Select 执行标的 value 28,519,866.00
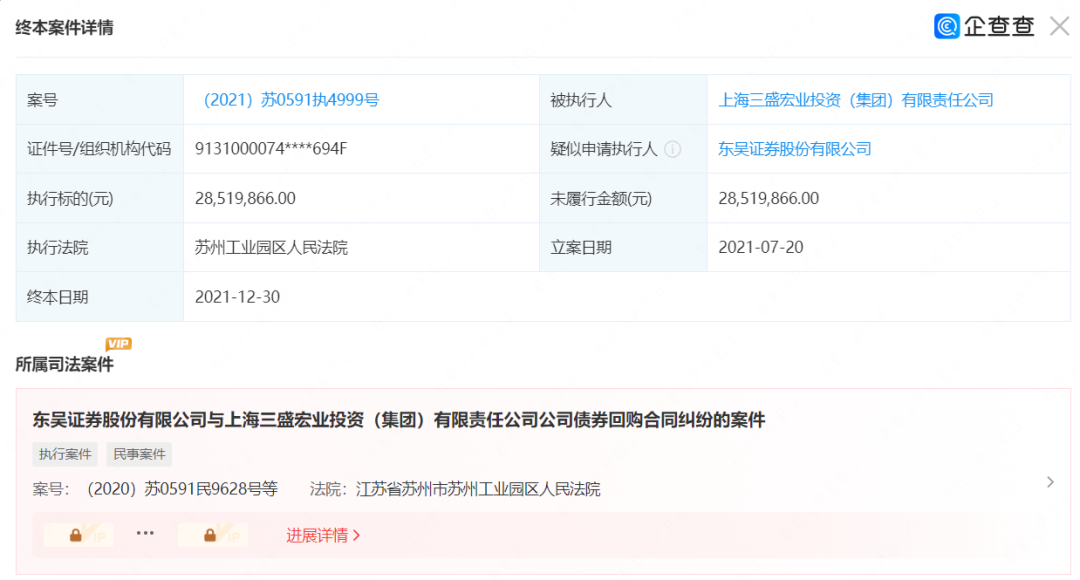 pos(245,198)
